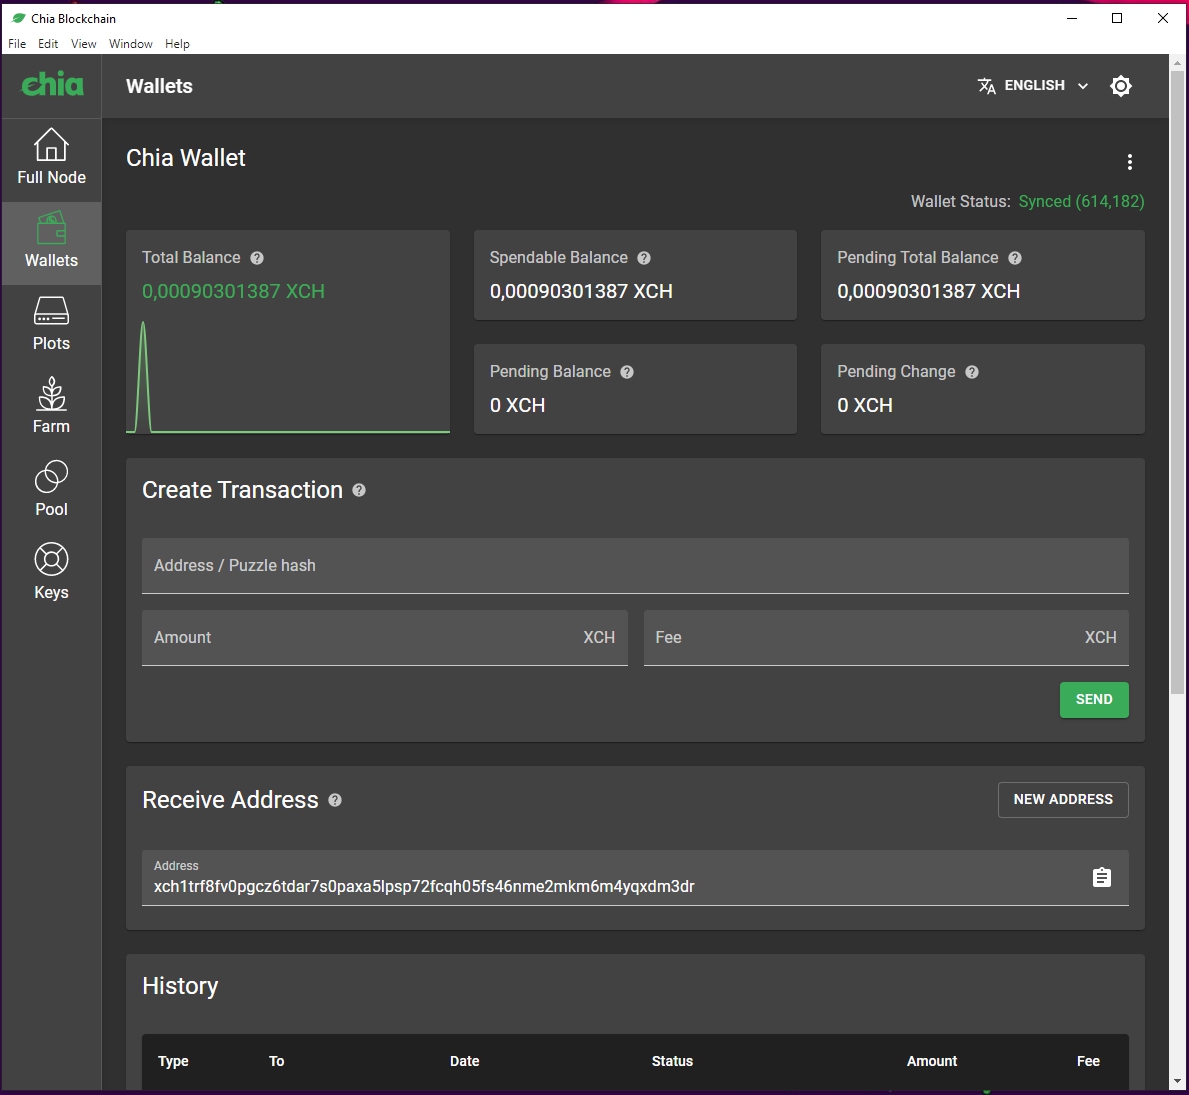1189x1095 pixels.
Task: Click the chia logo
Action: pos(52,84)
